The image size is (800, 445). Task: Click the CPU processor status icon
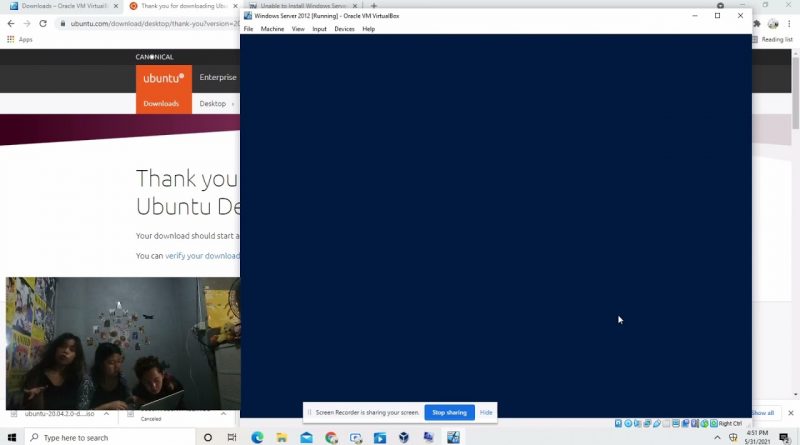pyautogui.click(x=695, y=424)
